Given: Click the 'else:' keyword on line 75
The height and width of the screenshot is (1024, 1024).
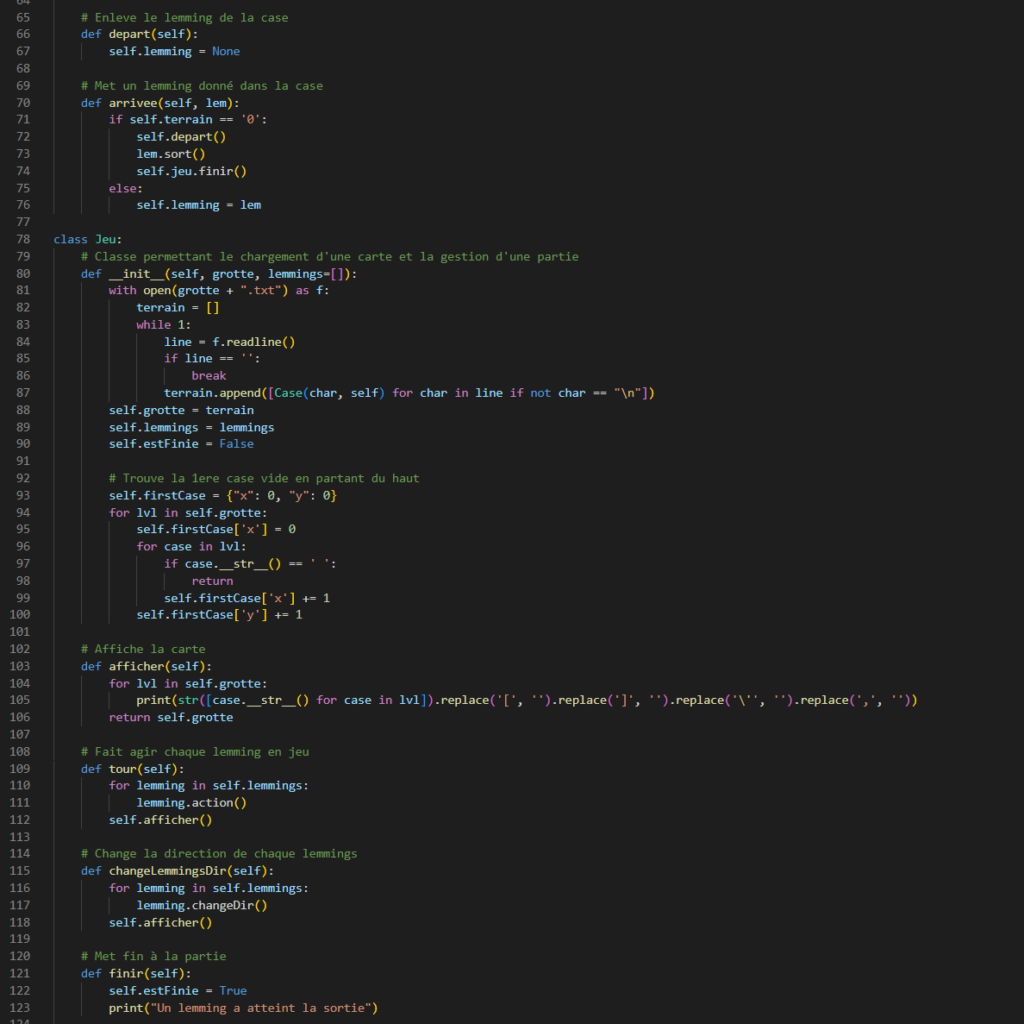Looking at the screenshot, I should coord(125,188).
